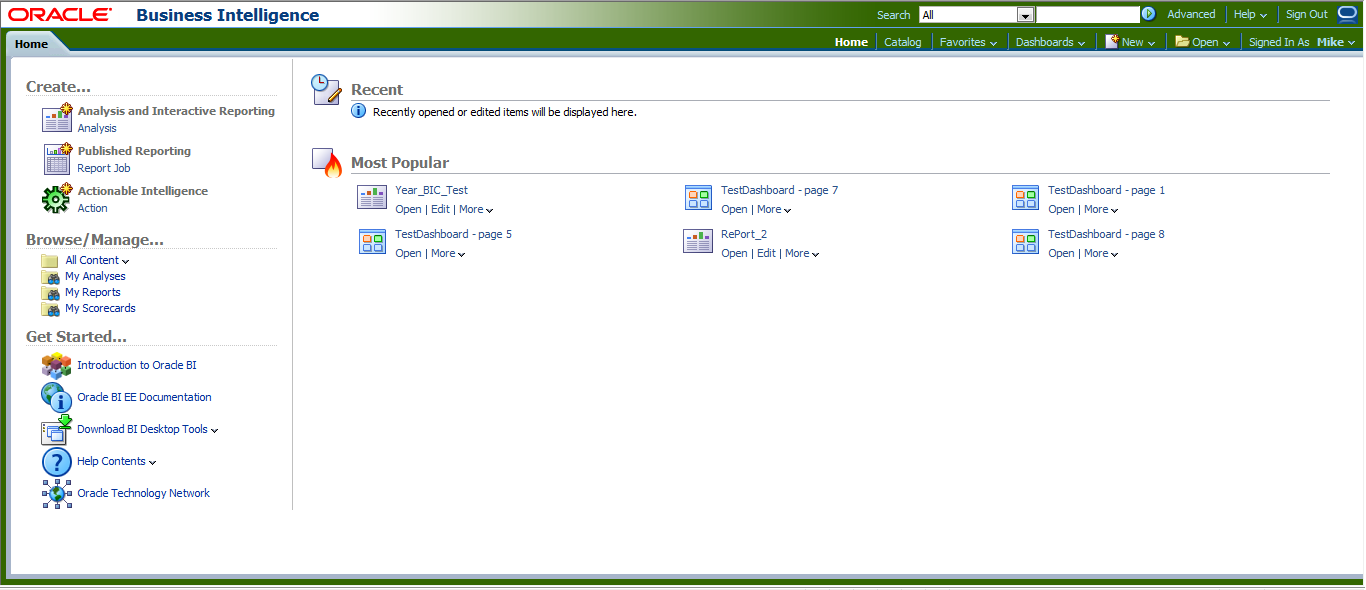
Task: Open Oracle BI EE Documentation link
Action: (144, 397)
